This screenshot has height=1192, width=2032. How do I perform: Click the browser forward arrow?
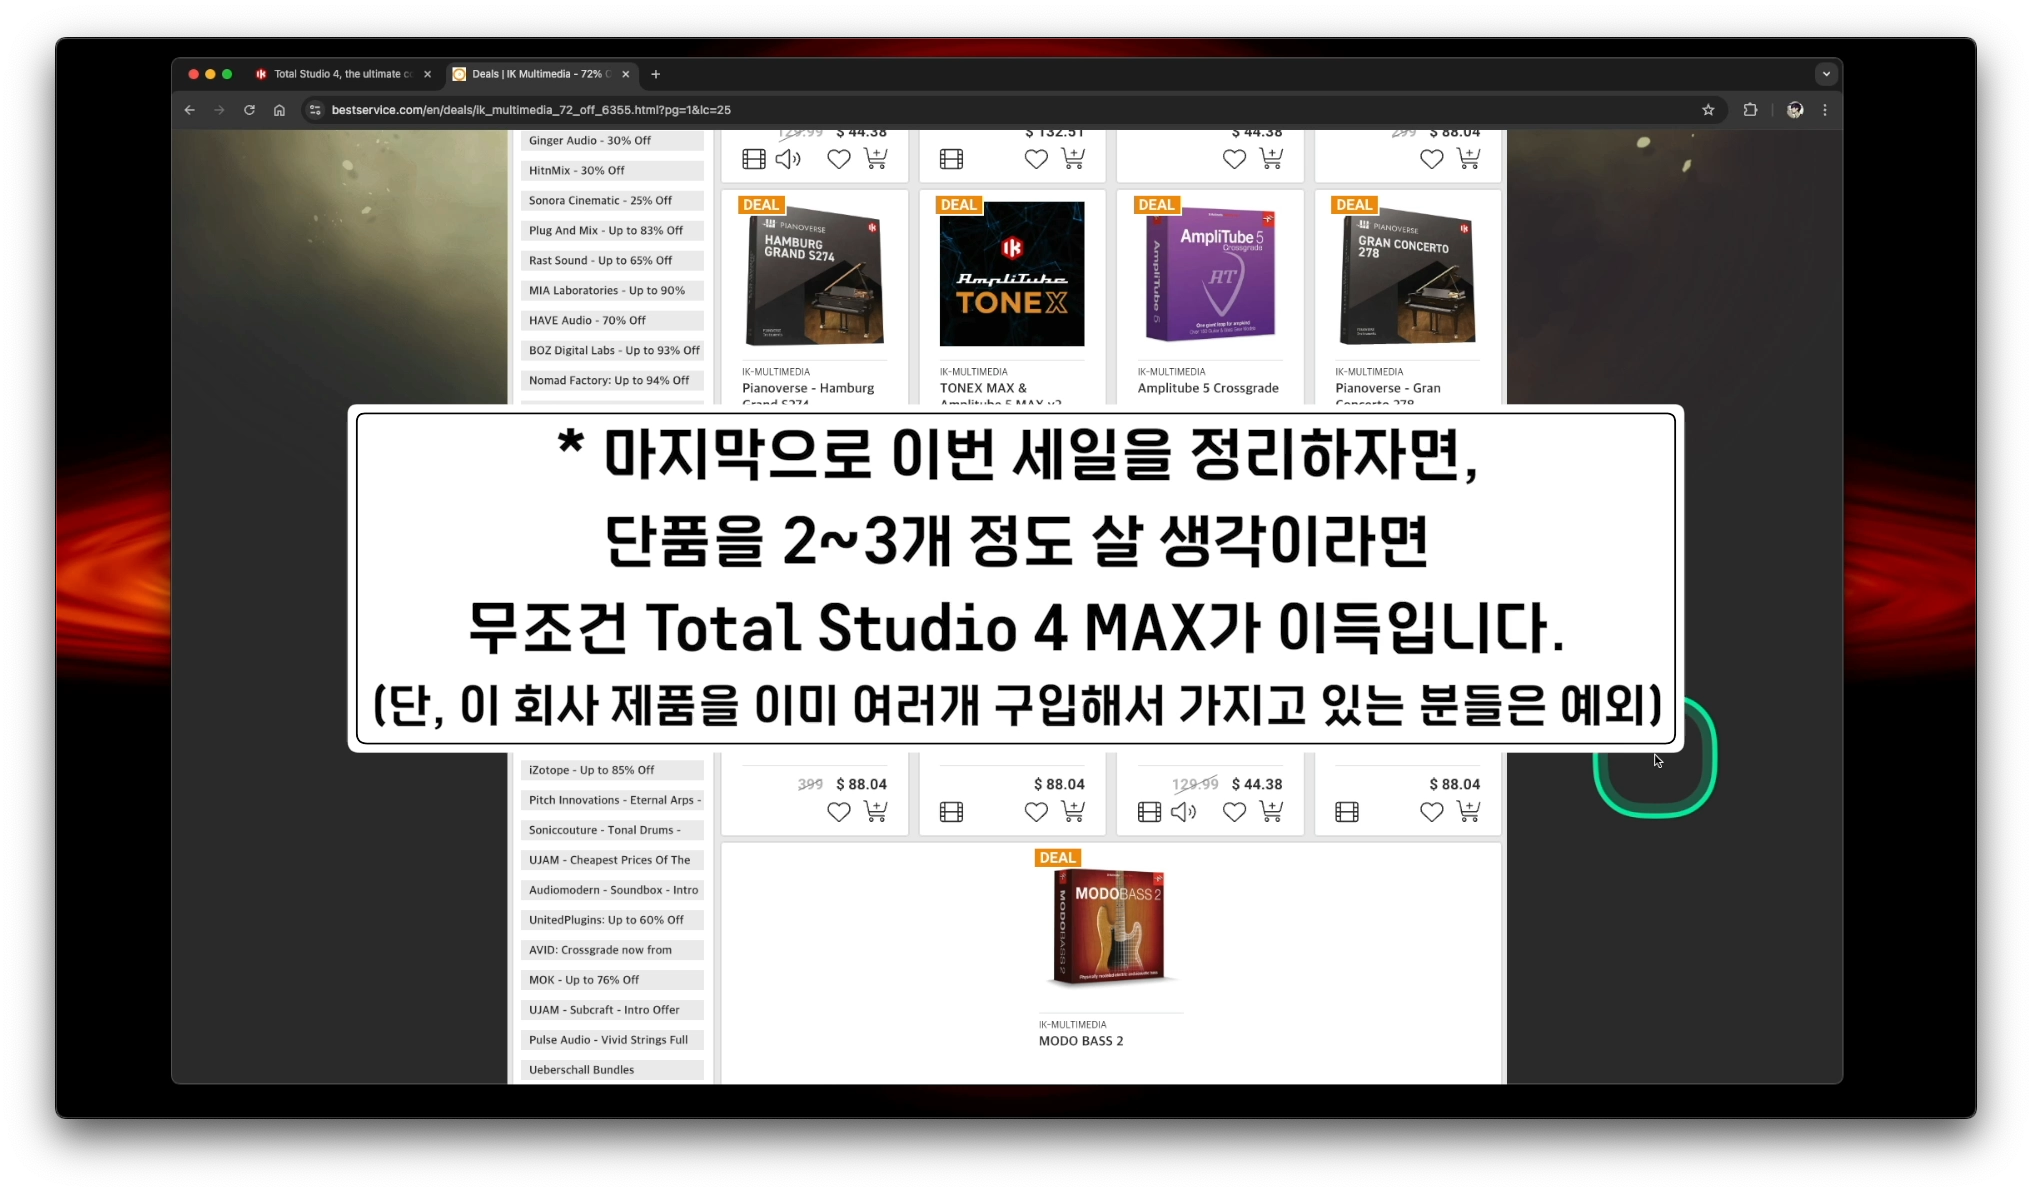219,110
